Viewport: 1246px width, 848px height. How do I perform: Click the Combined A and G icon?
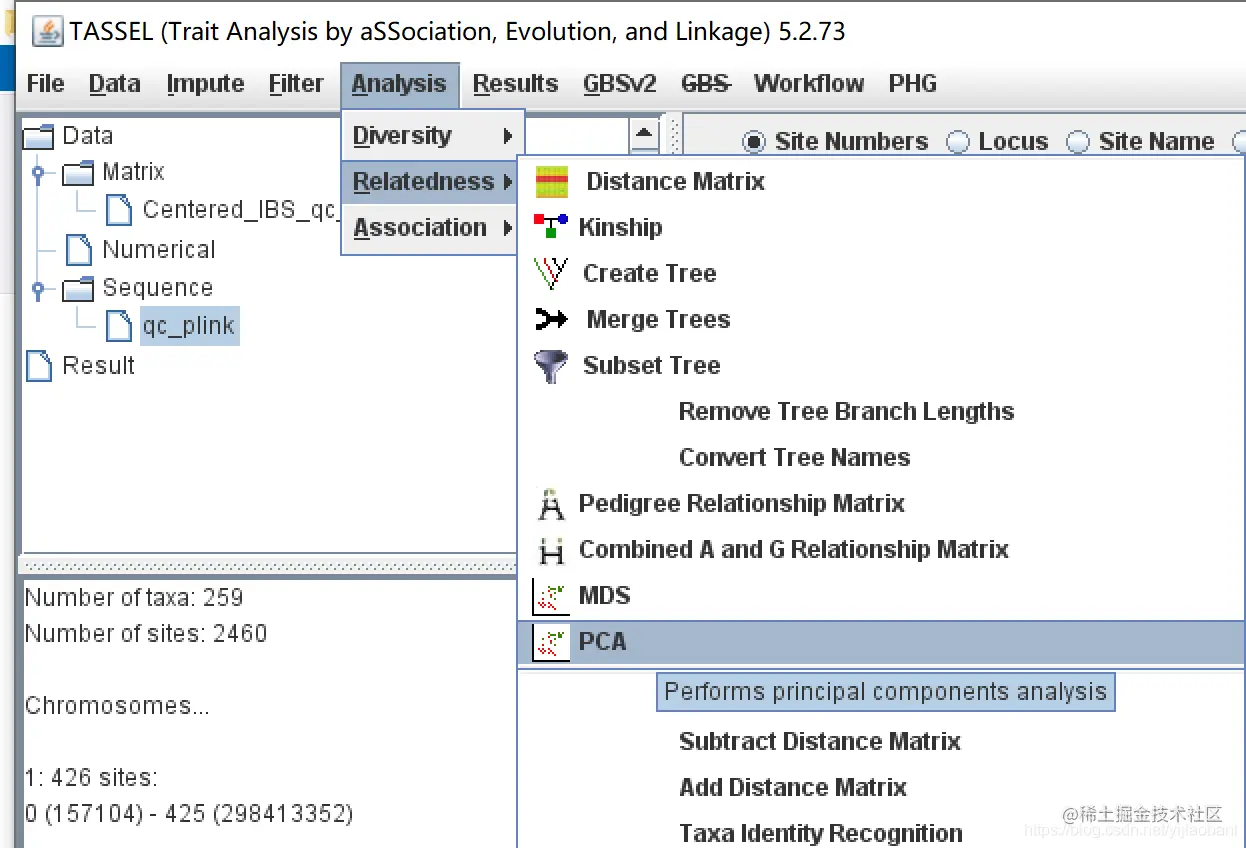tap(551, 550)
